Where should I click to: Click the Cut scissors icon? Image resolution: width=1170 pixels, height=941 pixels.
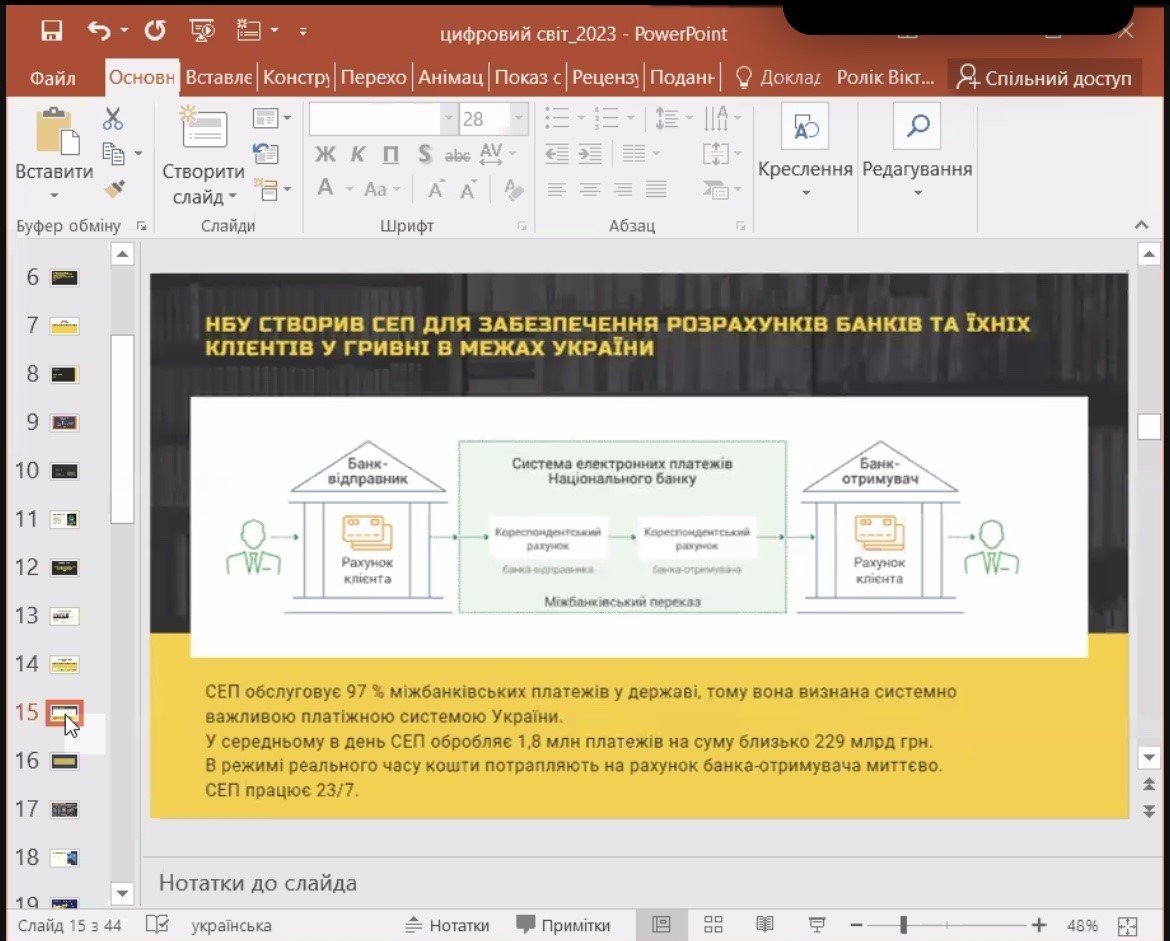[113, 120]
